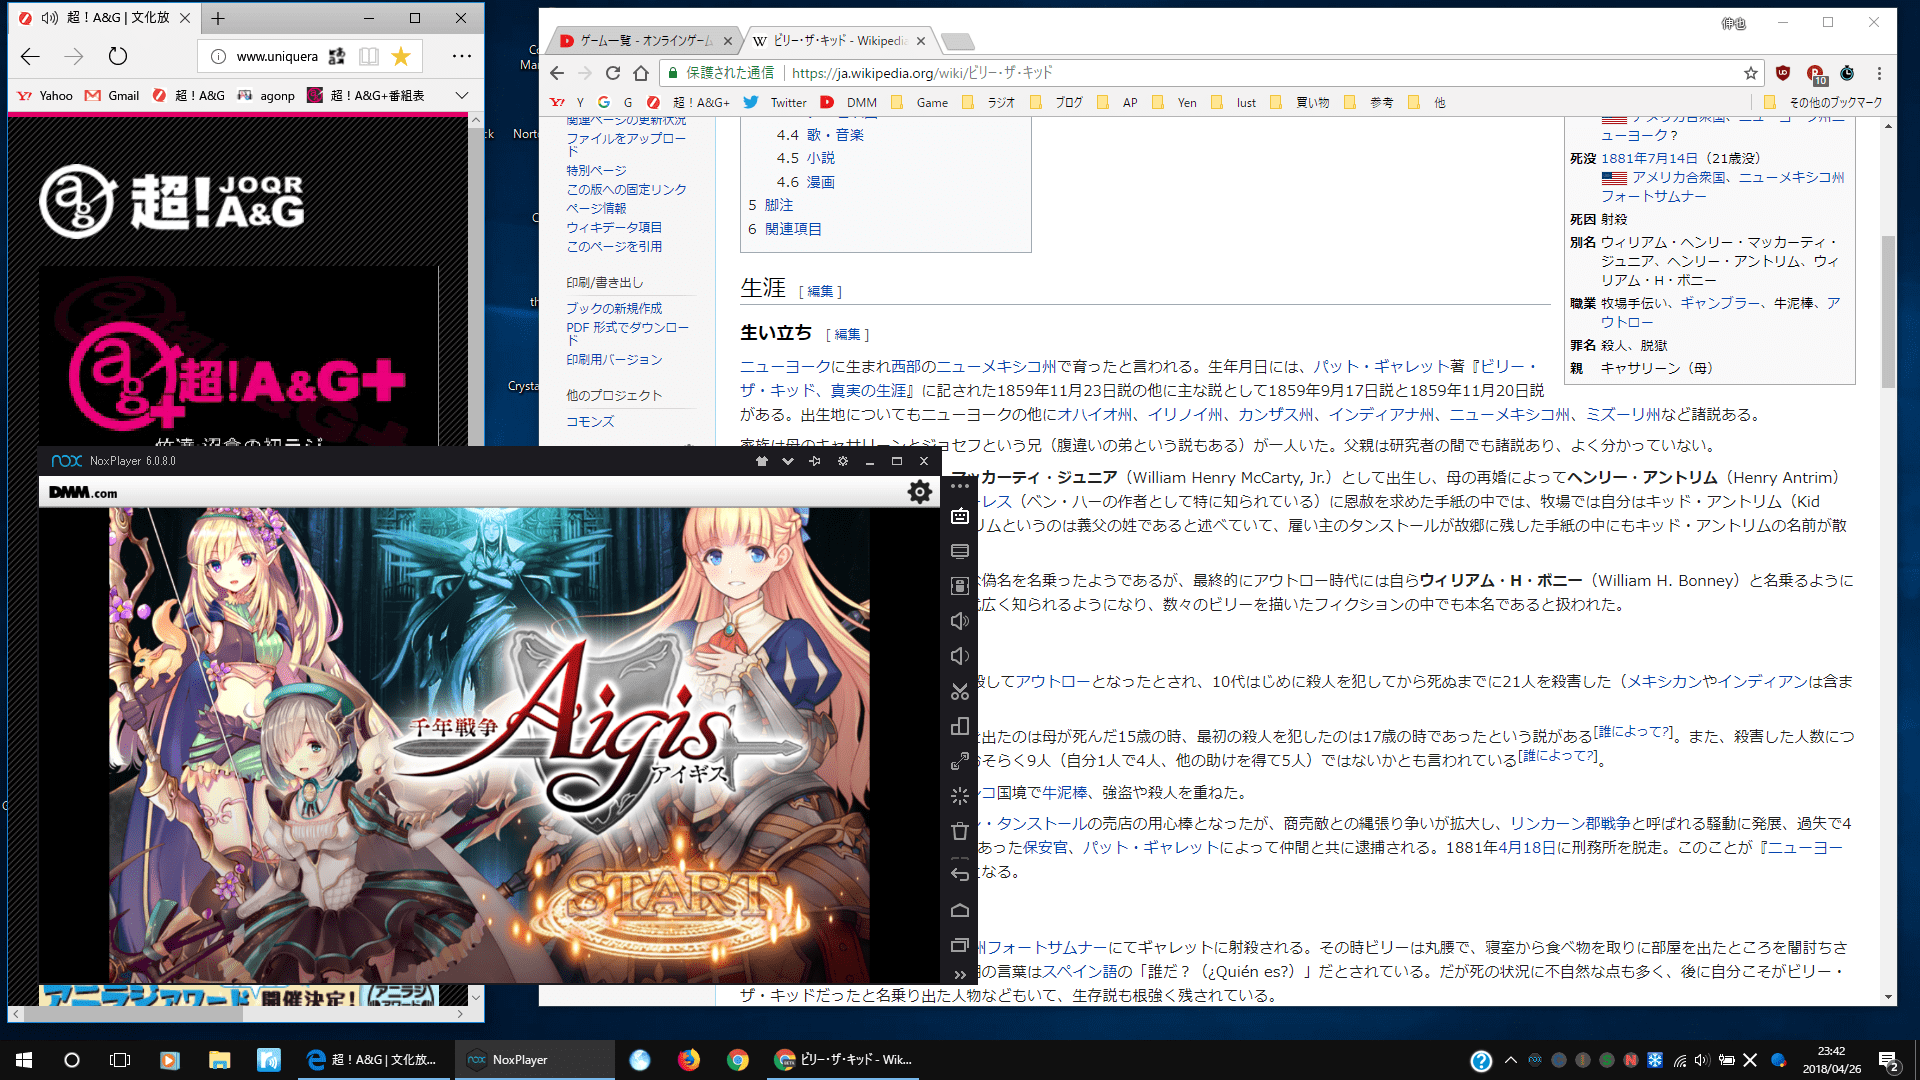Screen dimensions: 1920x1080
Task: Toggle the Edge favorites star
Action: pyautogui.click(x=401, y=56)
